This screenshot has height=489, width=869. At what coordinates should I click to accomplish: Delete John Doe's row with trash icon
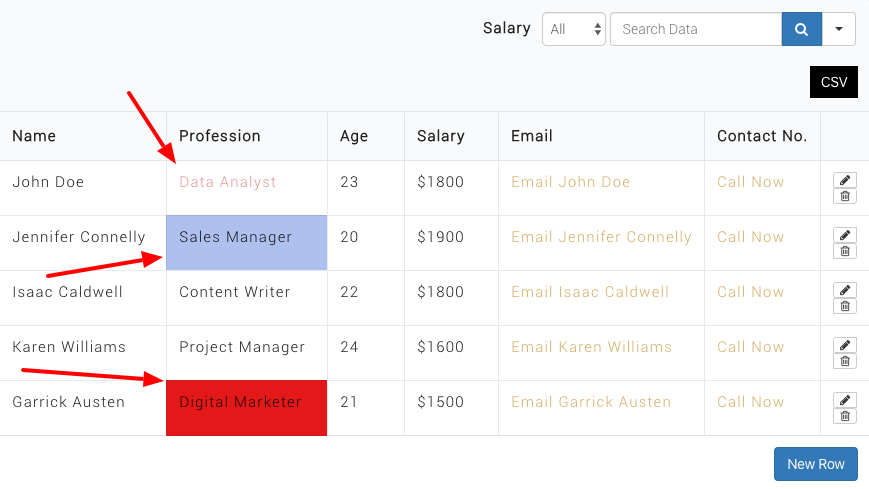(845, 196)
